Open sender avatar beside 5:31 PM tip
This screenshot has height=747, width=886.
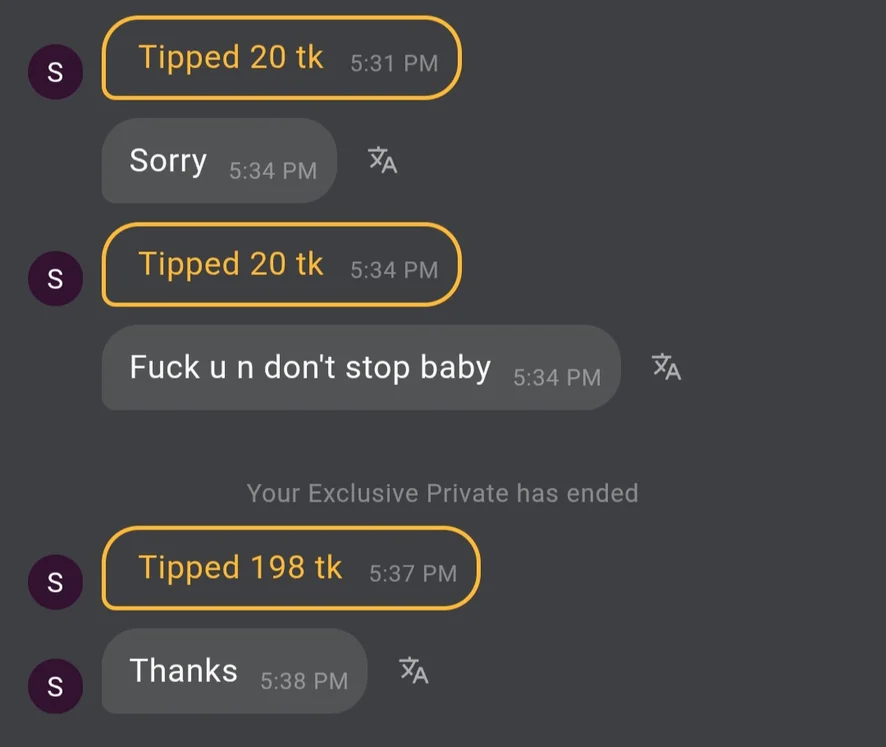[x=55, y=73]
